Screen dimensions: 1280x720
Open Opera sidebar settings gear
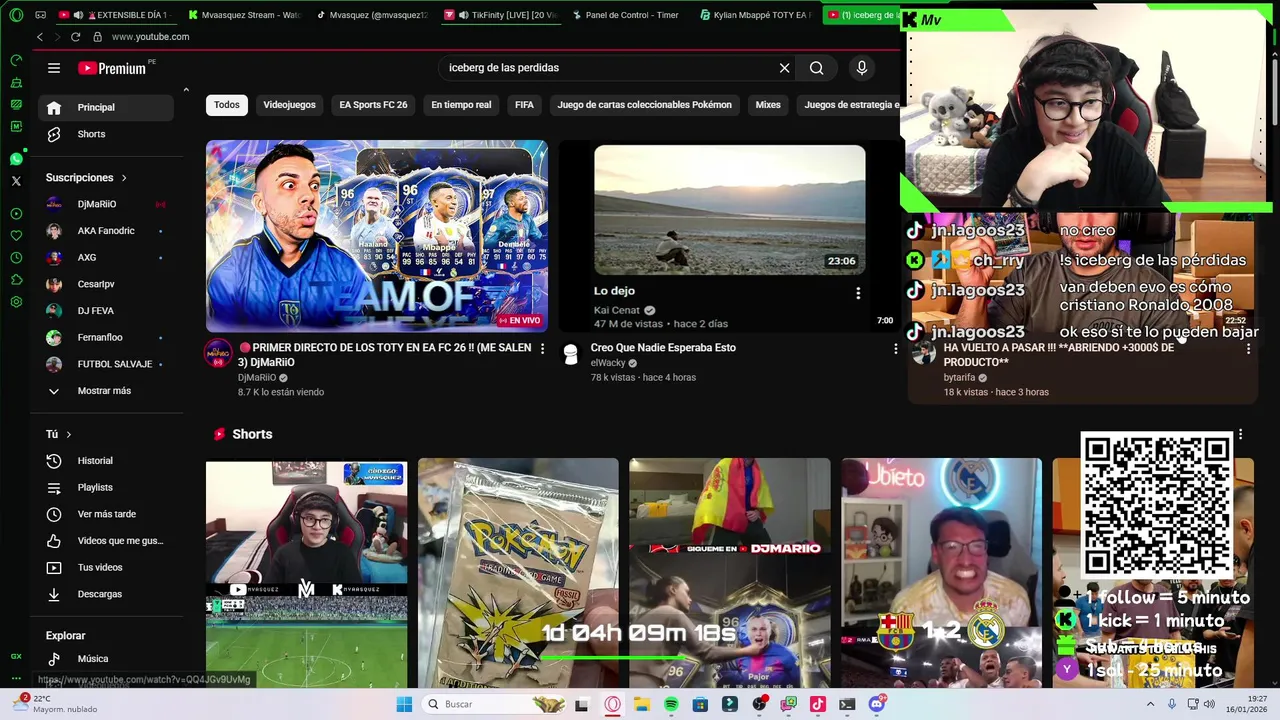pyautogui.click(x=16, y=302)
